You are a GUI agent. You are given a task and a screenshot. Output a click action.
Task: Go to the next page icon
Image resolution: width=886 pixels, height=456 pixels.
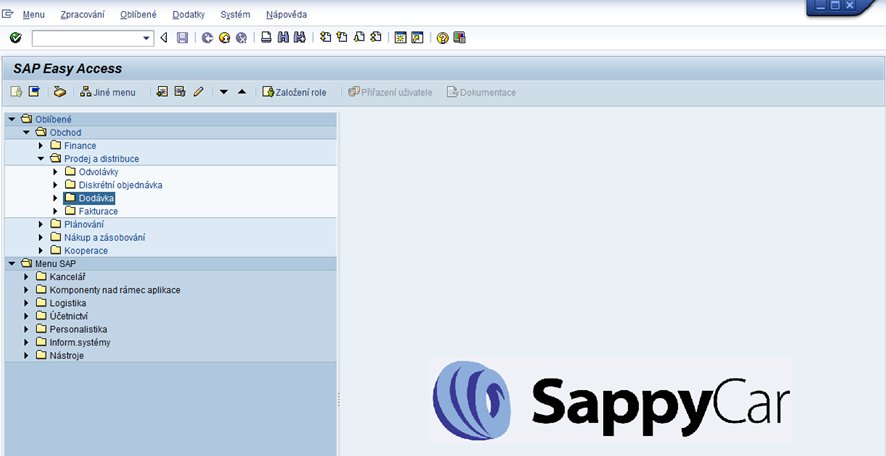359,38
